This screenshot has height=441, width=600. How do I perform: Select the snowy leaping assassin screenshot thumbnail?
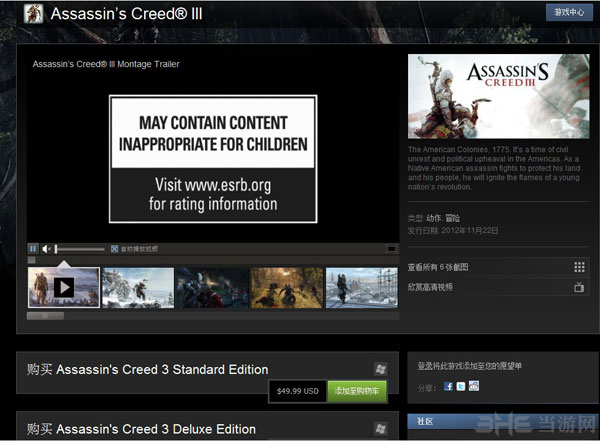(138, 287)
